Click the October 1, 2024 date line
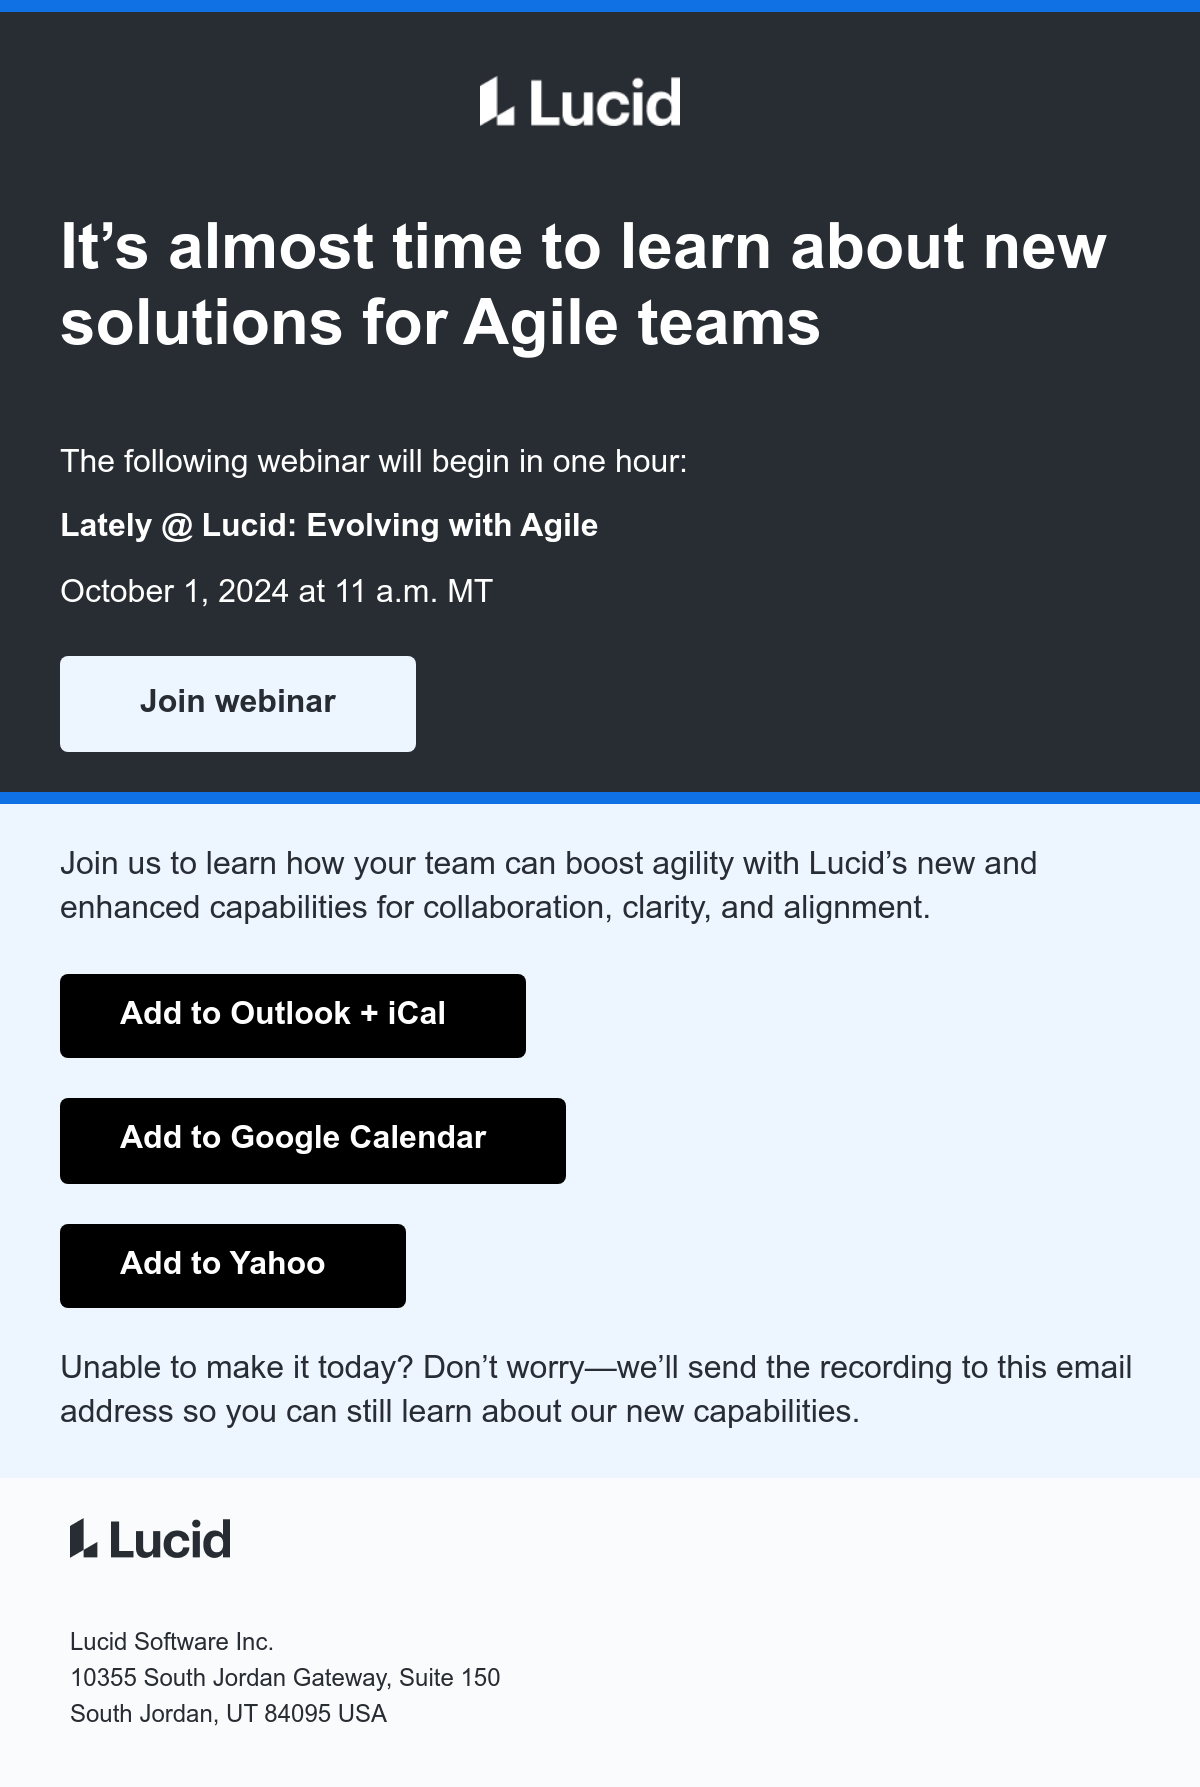1200x1787 pixels. click(276, 591)
